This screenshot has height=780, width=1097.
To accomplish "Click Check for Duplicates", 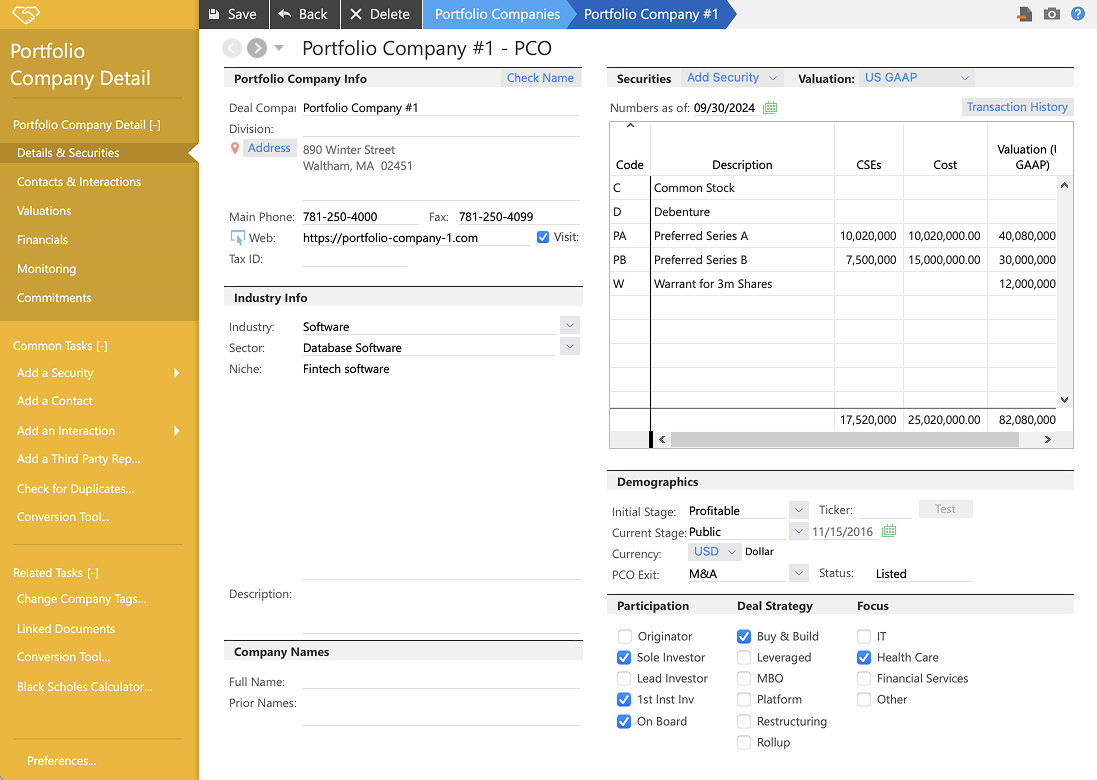I will point(76,489).
